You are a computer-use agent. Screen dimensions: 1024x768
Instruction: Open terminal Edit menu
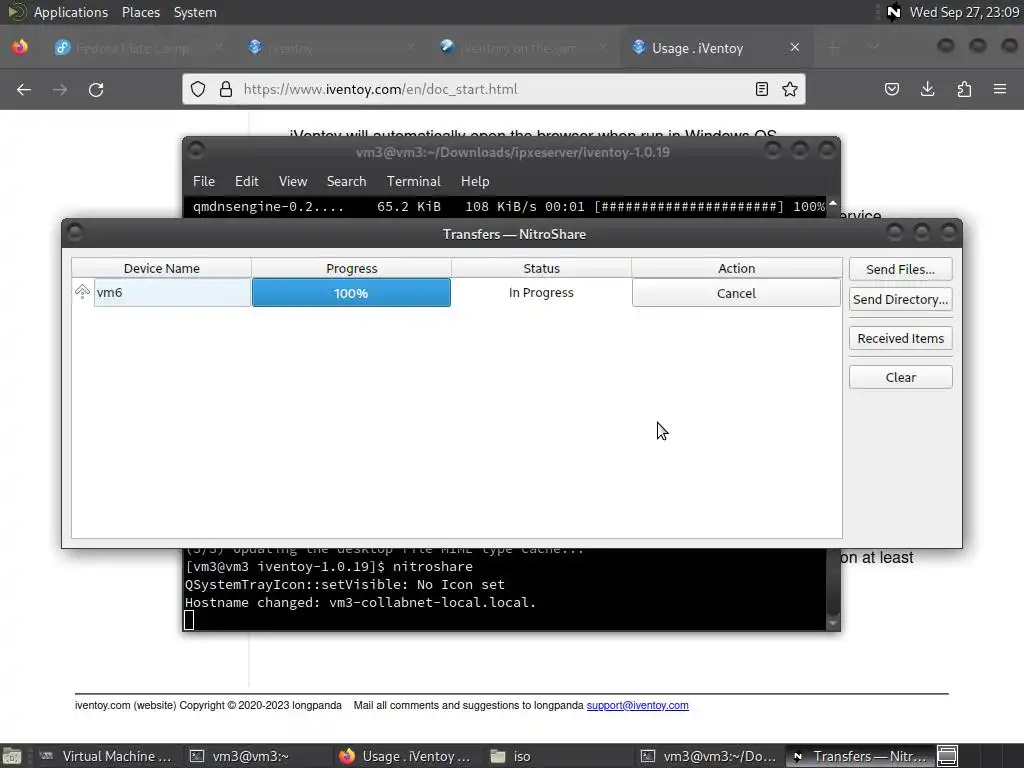(246, 182)
